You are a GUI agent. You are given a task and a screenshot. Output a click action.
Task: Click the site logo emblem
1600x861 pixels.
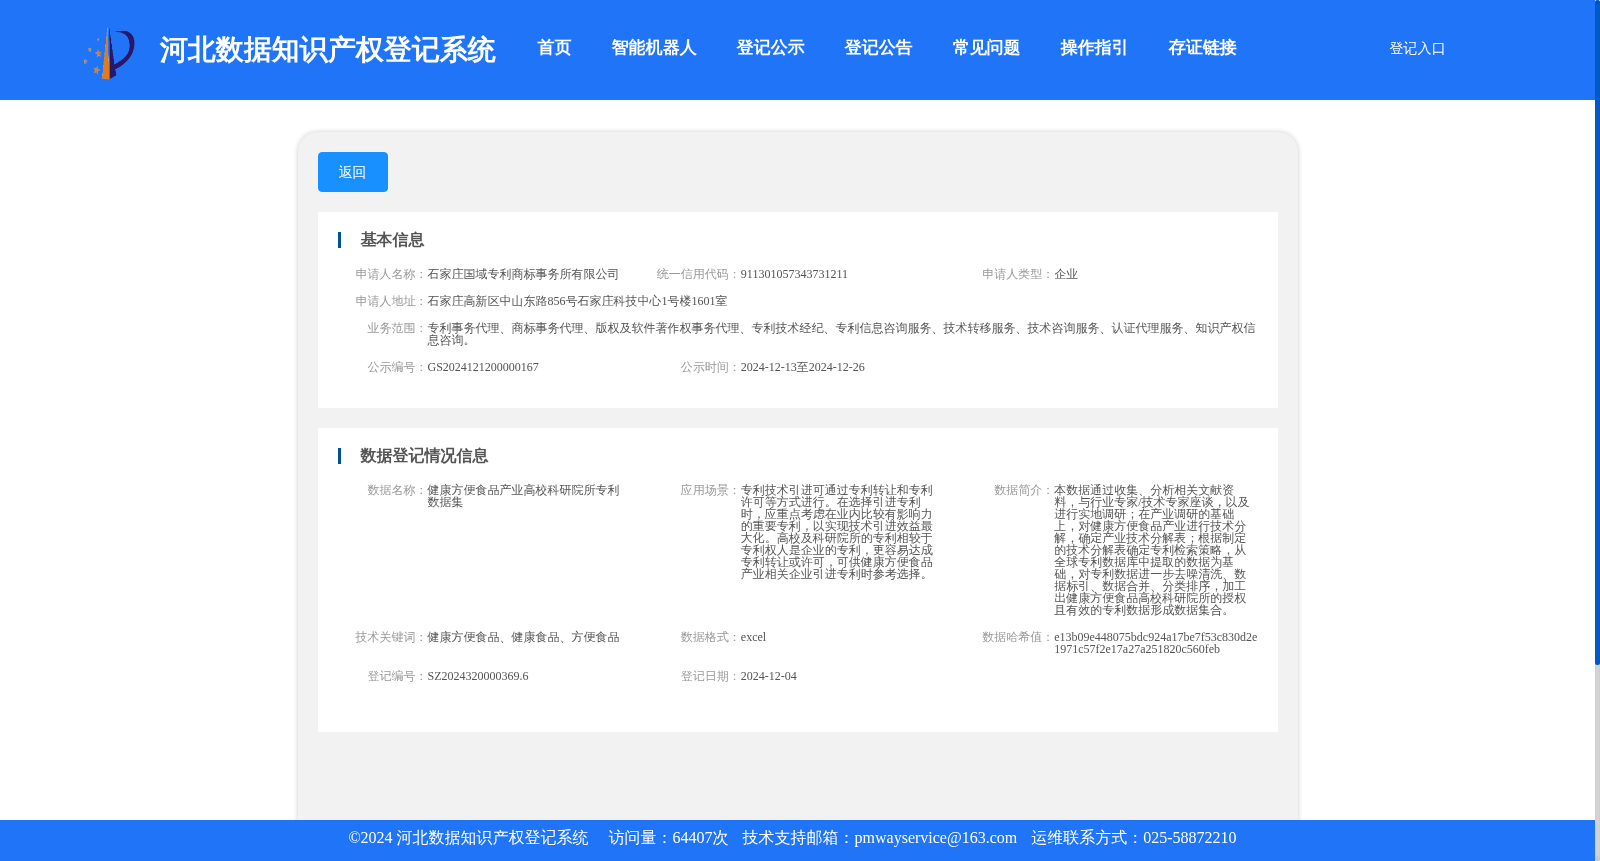(109, 53)
